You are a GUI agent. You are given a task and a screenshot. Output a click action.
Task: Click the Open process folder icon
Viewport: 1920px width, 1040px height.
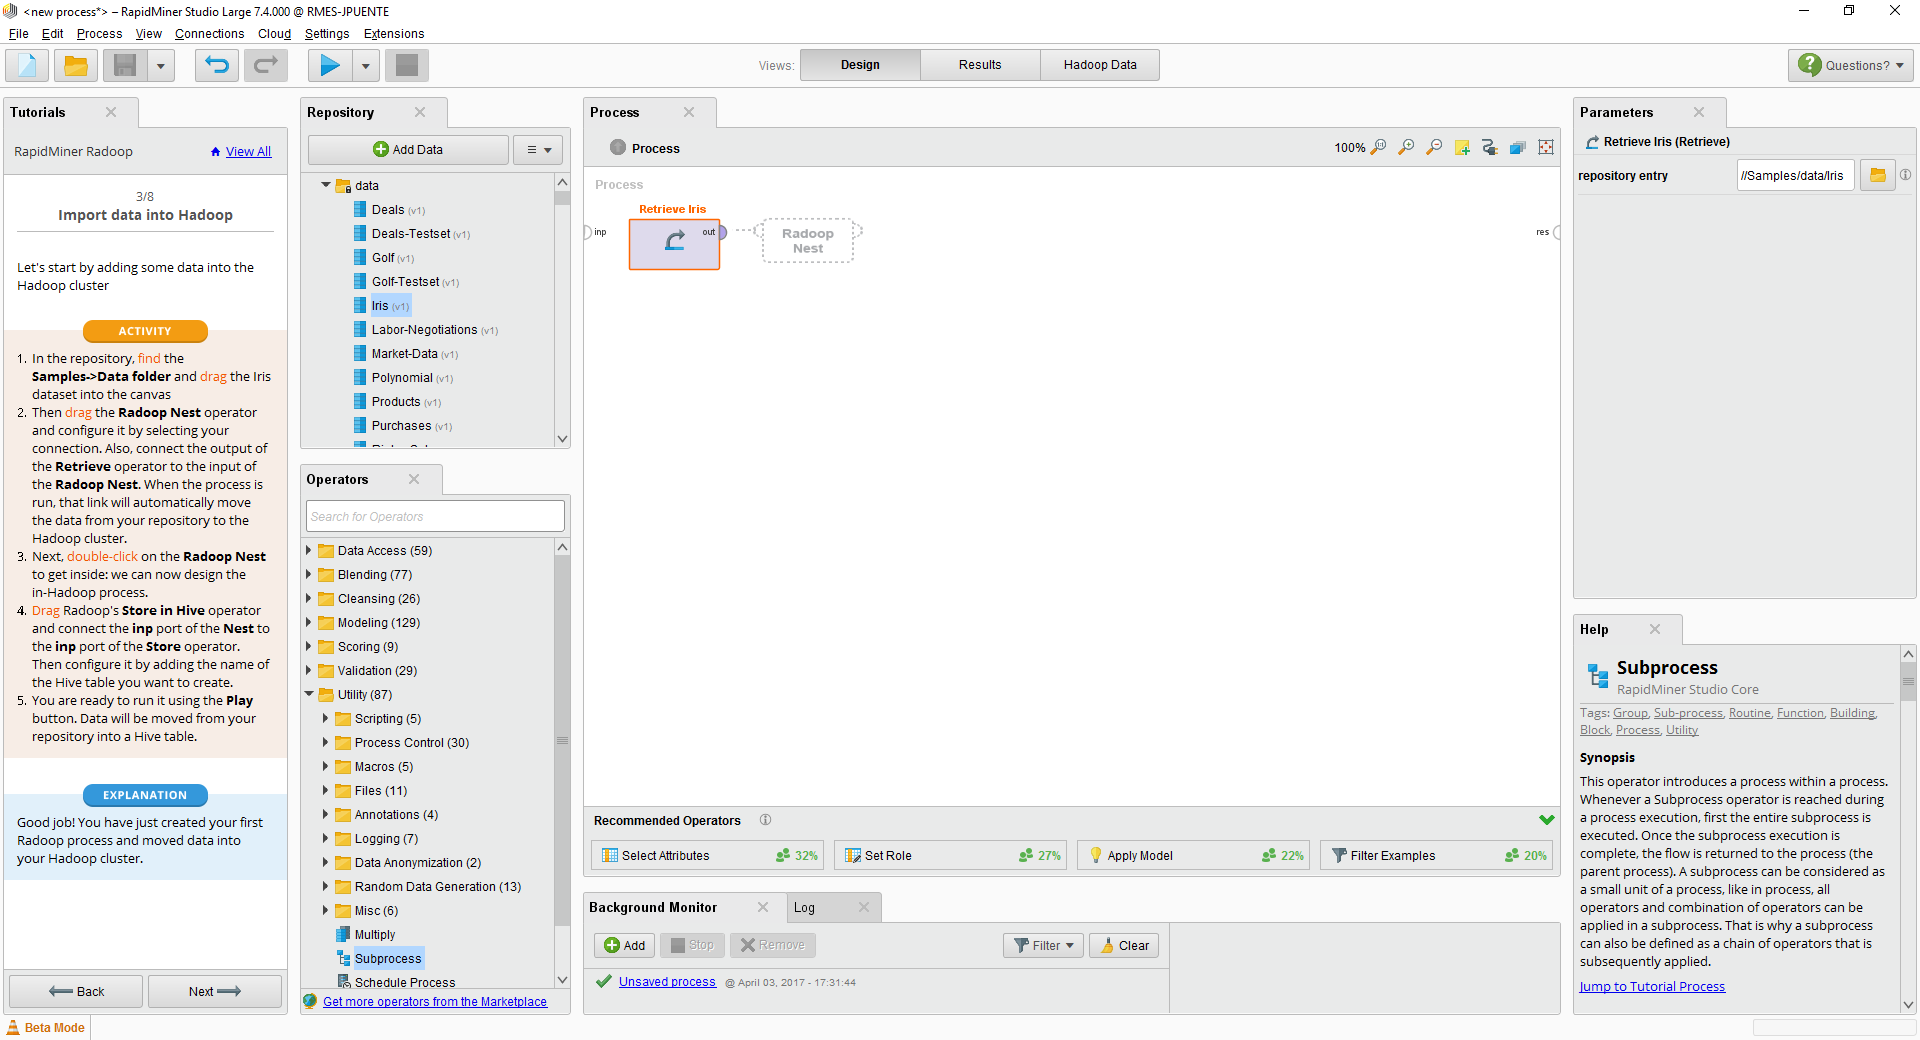pyautogui.click(x=76, y=66)
